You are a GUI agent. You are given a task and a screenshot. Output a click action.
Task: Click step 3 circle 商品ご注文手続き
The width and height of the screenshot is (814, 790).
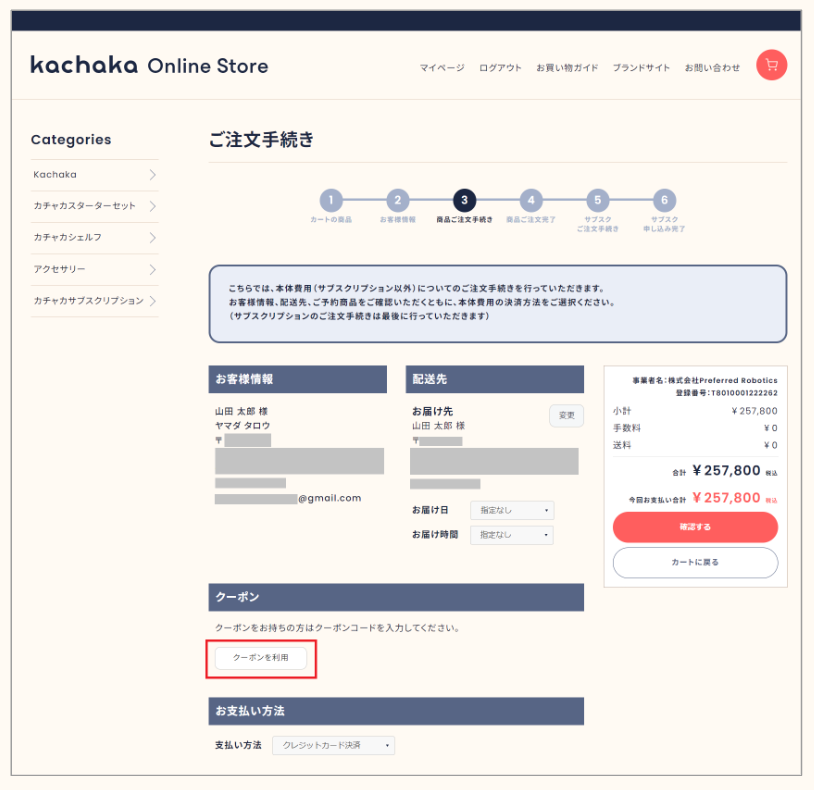pos(464,200)
